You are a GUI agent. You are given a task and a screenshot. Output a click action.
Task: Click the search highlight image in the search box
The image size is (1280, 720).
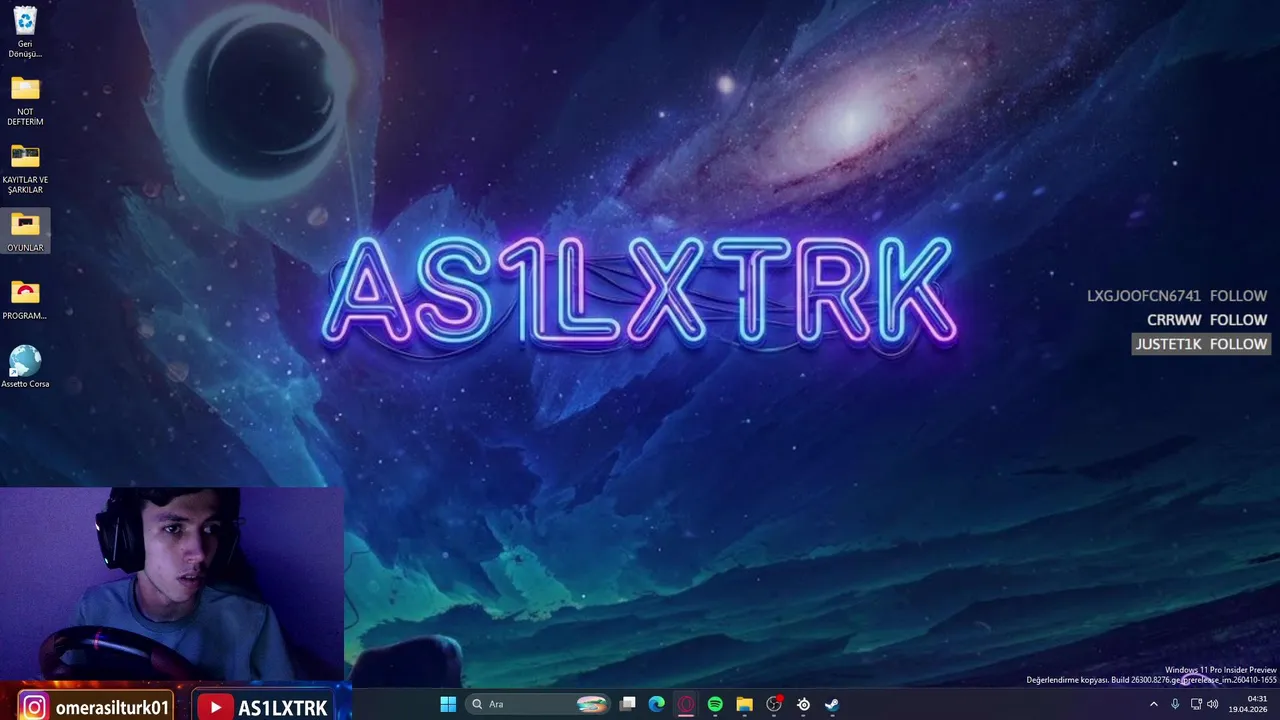[591, 704]
